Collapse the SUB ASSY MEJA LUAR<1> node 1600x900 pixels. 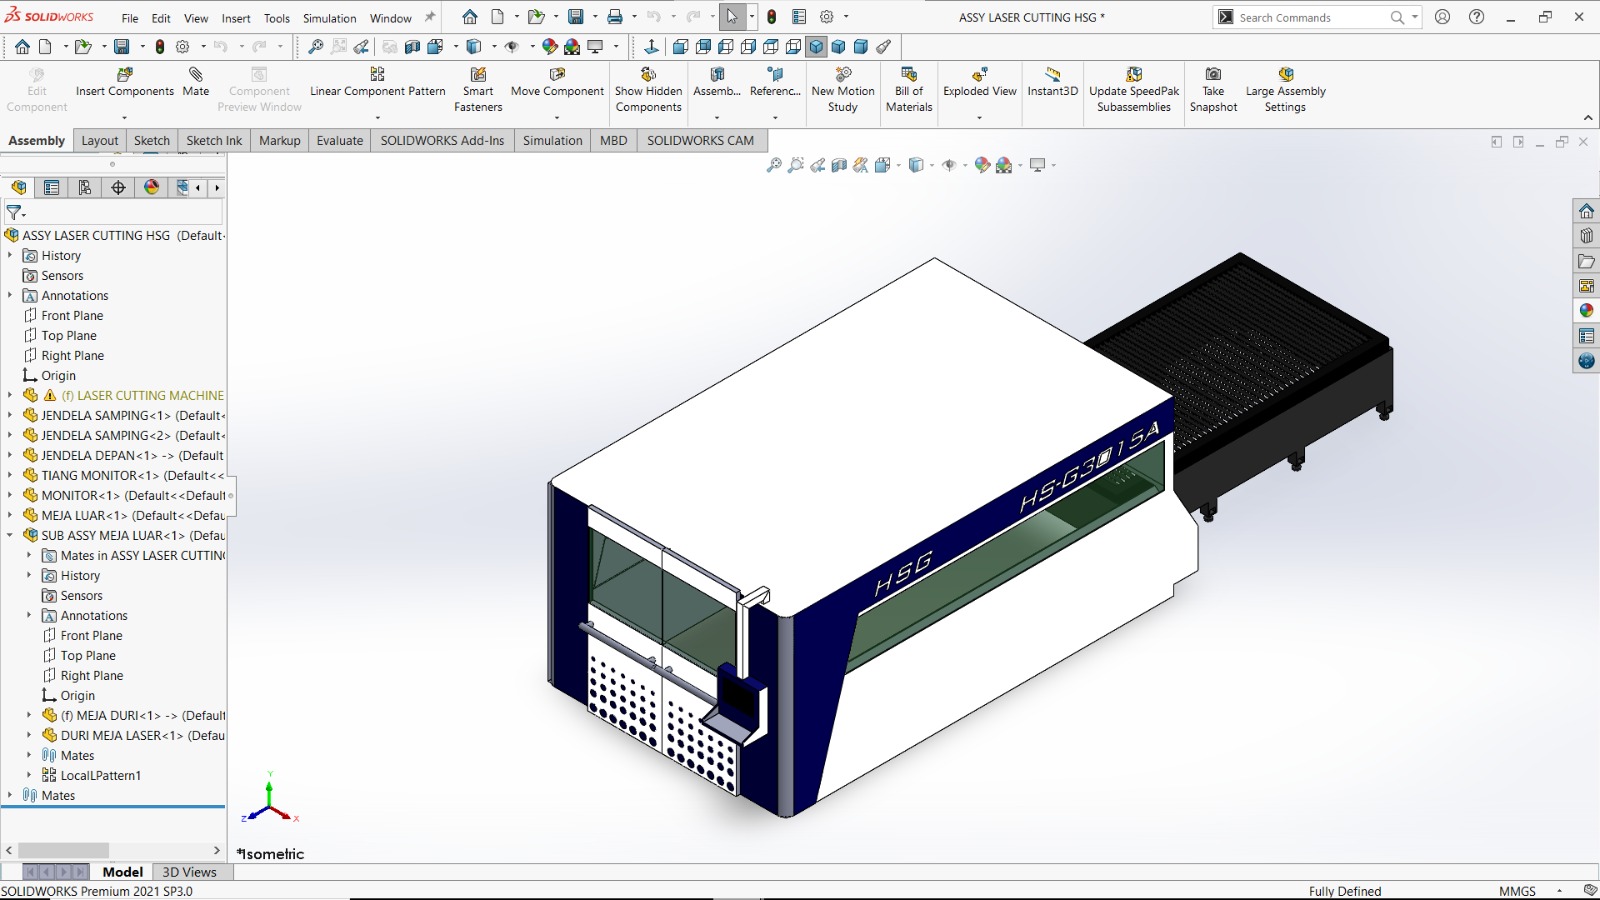coord(10,535)
